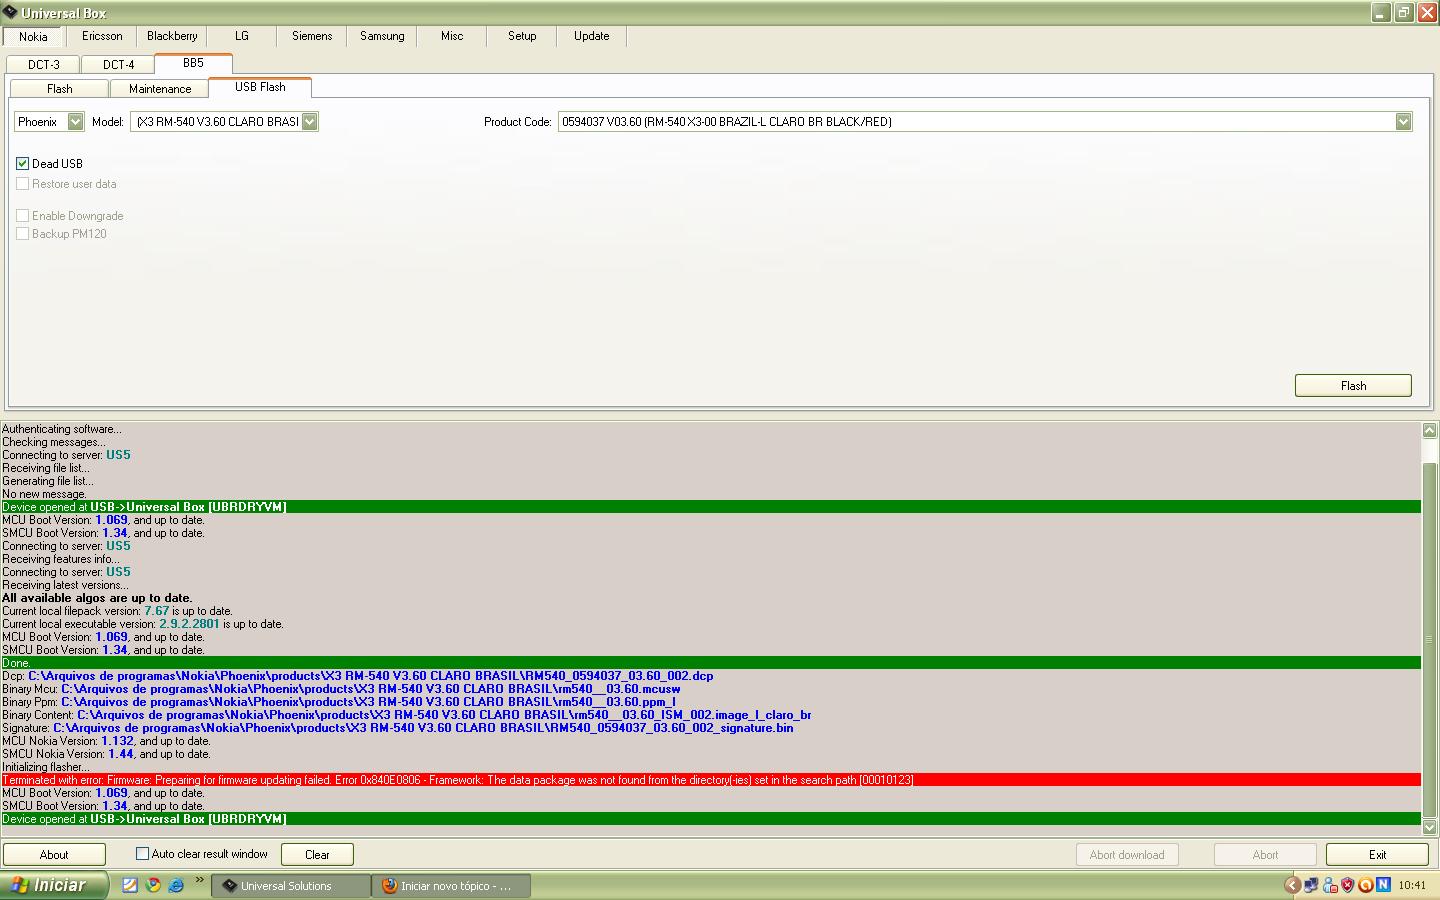Click the network connection tray icon
1440x900 pixels.
pos(1311,885)
